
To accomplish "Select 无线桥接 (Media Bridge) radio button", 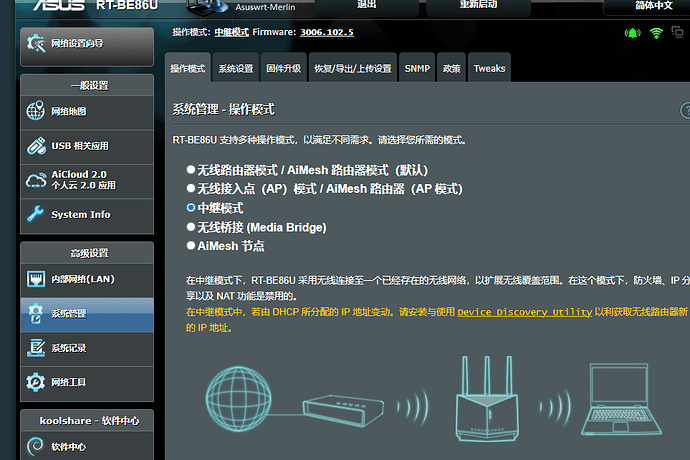I will (x=191, y=227).
